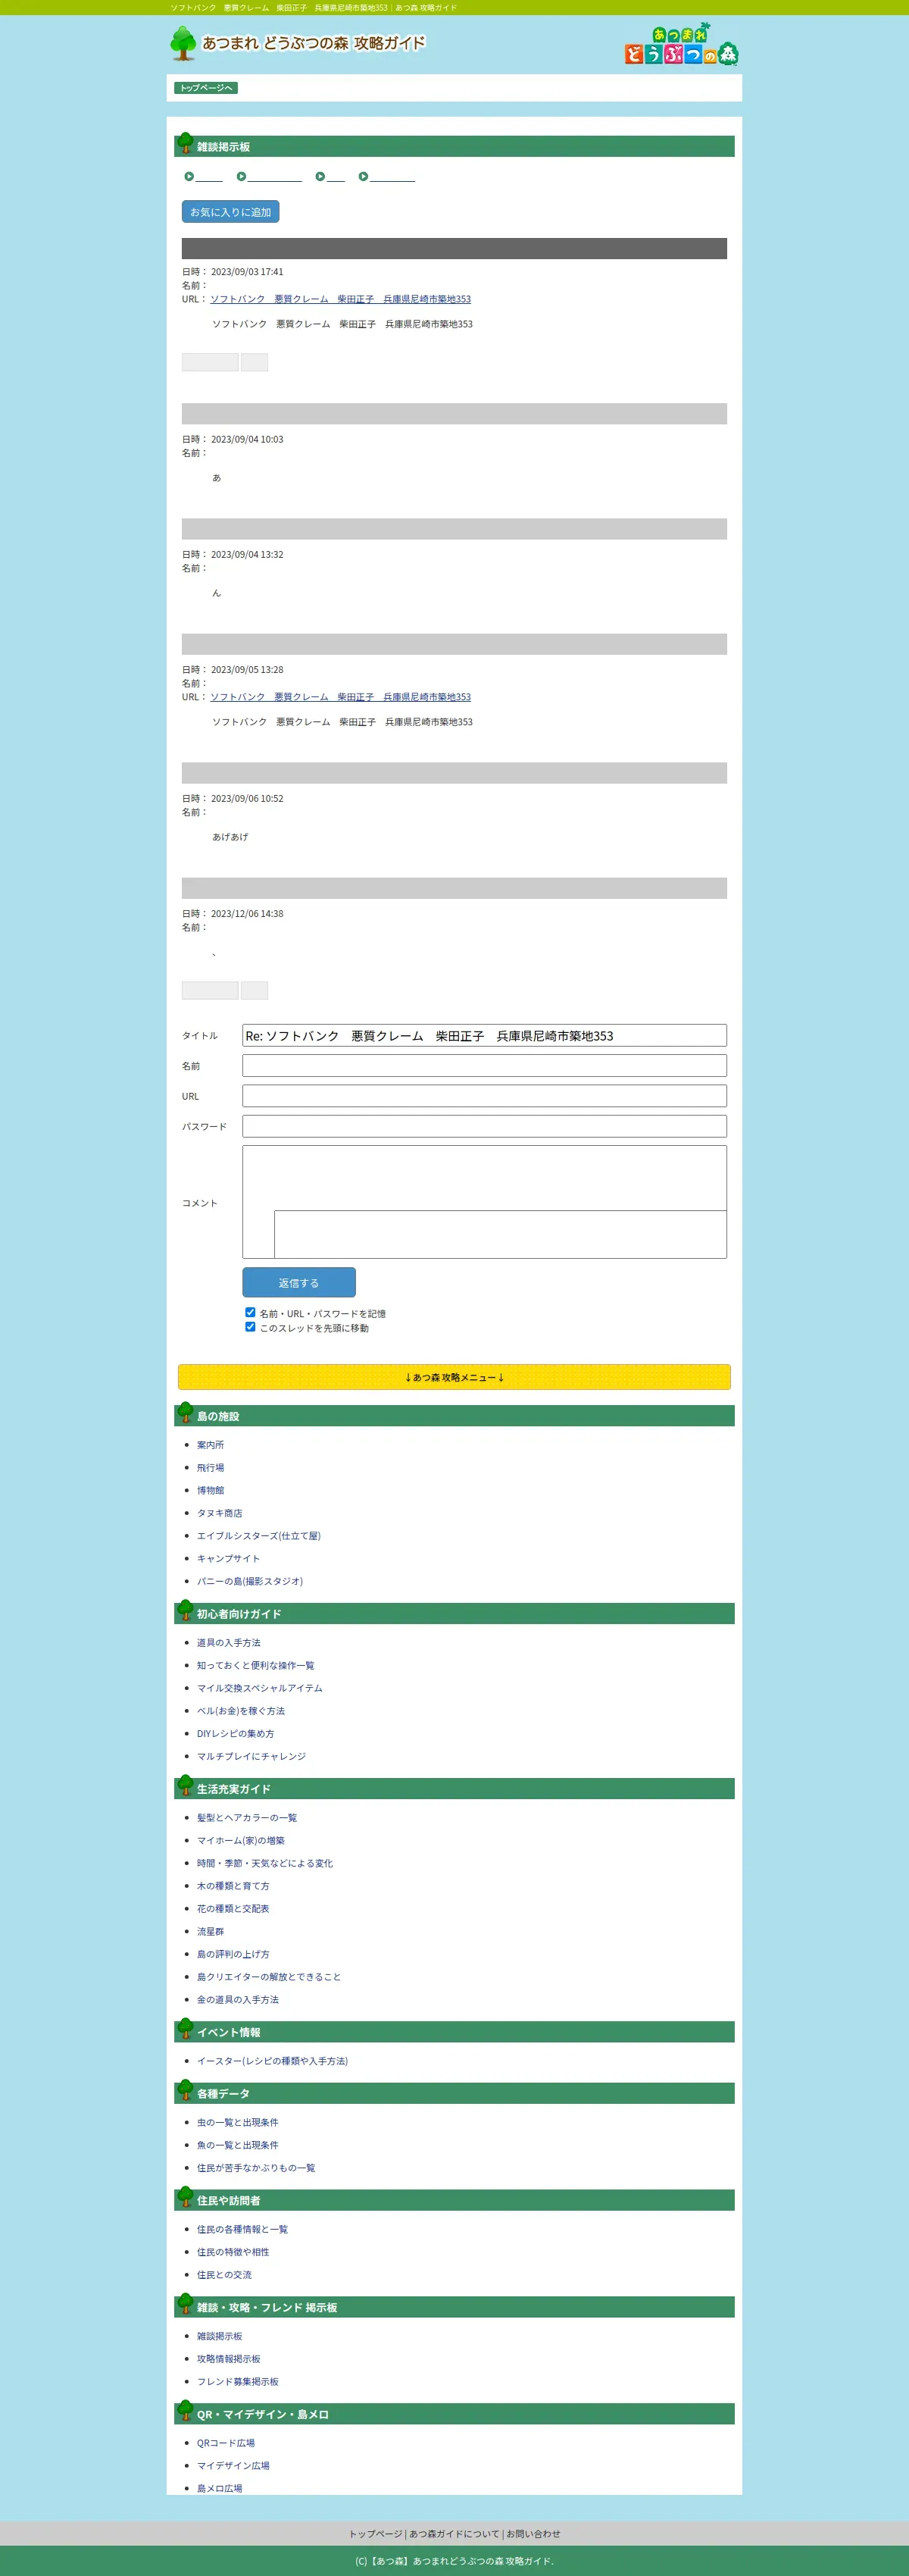
Task: Go back via トップページへ button
Action: pyautogui.click(x=206, y=88)
